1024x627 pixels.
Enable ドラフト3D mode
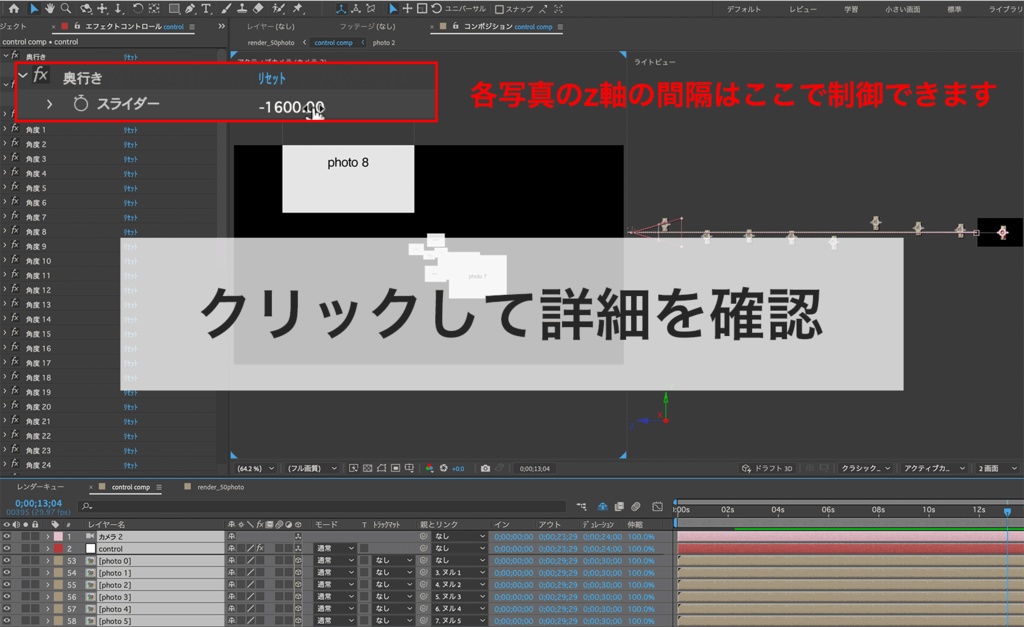[770, 467]
